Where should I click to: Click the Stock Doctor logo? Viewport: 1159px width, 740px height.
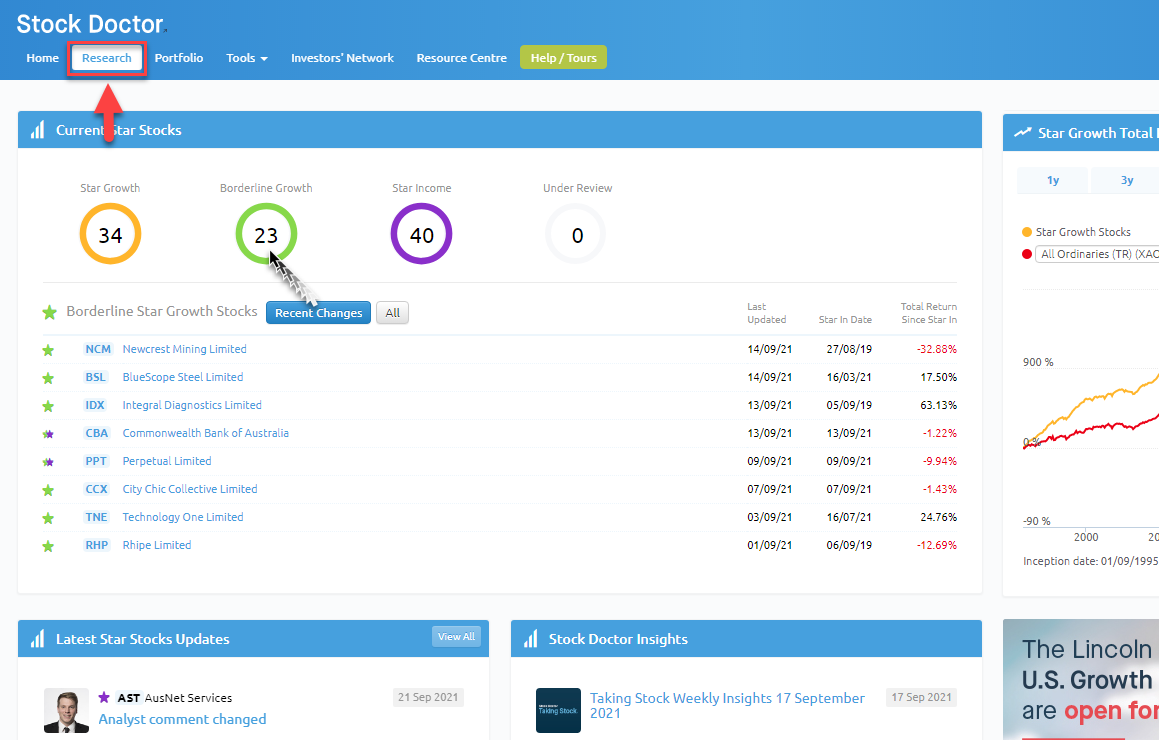point(89,24)
